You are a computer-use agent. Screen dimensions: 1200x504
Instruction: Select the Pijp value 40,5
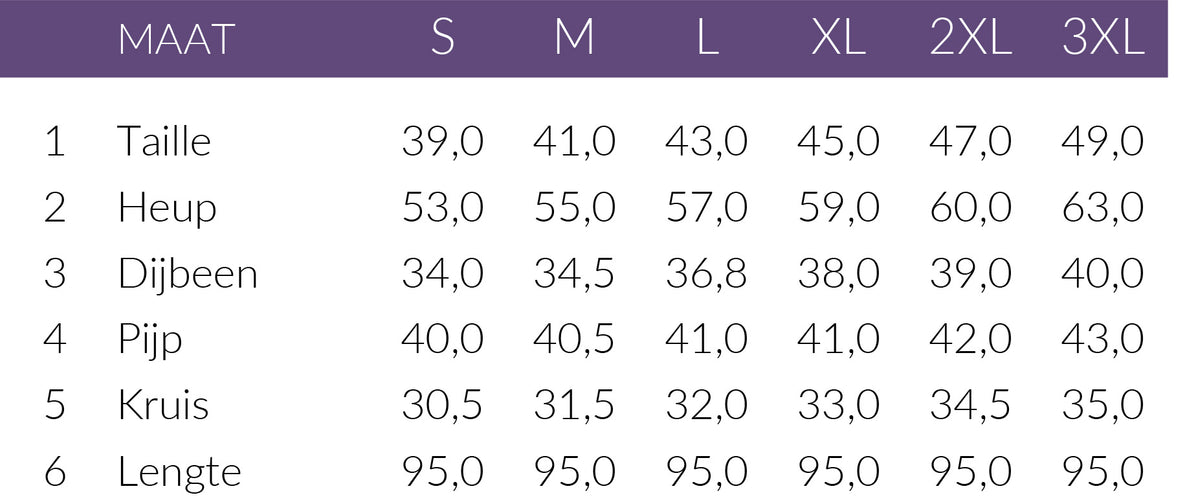574,339
